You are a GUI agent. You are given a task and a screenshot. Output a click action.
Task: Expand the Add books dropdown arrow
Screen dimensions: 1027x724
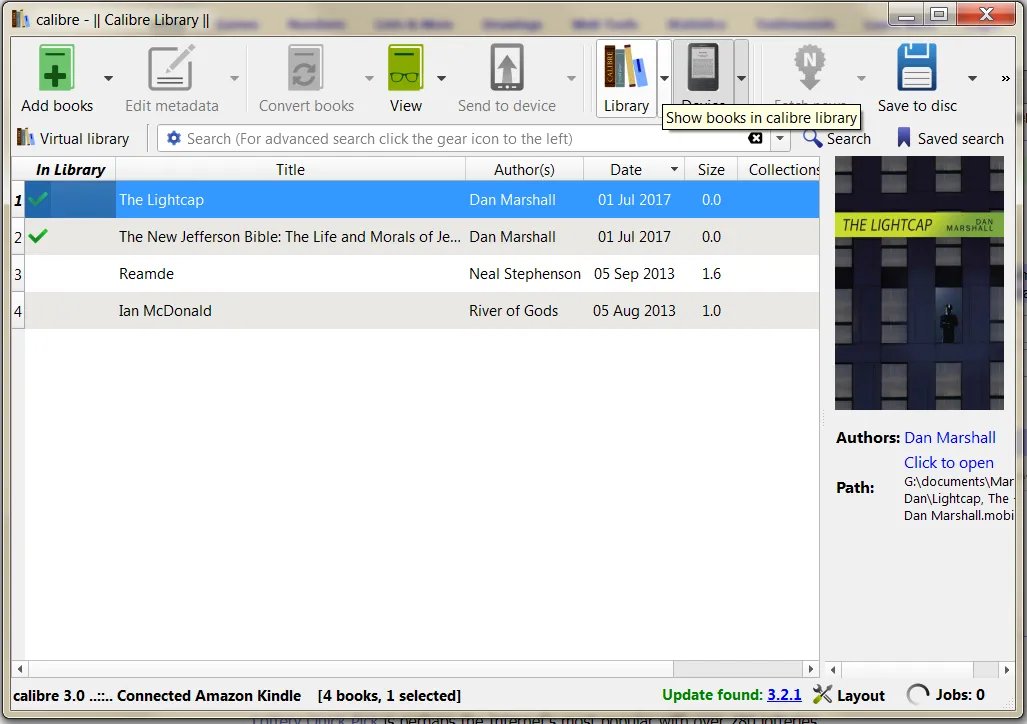tap(108, 78)
